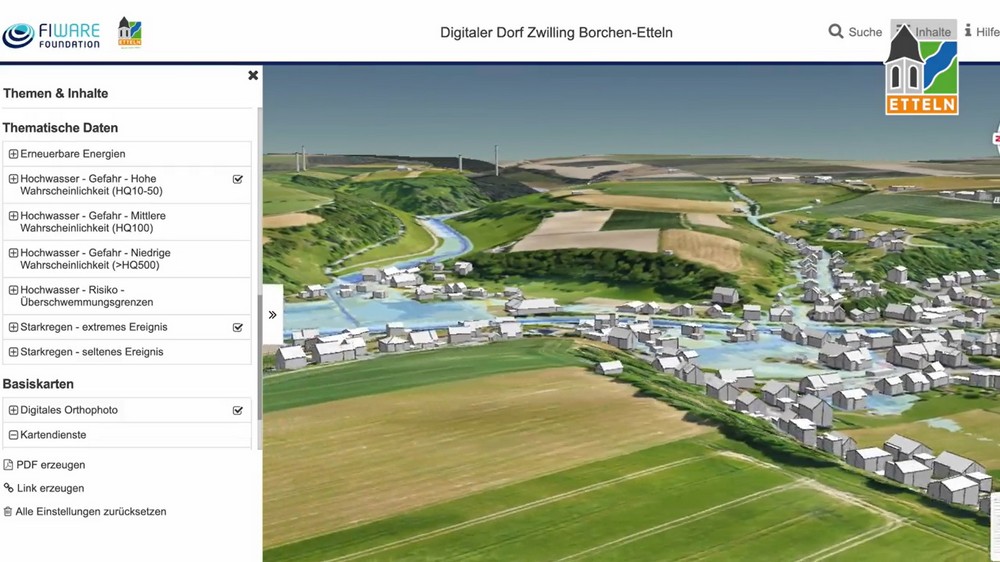Click the Alle Einstellungen zurücksetzen link

click(x=91, y=511)
